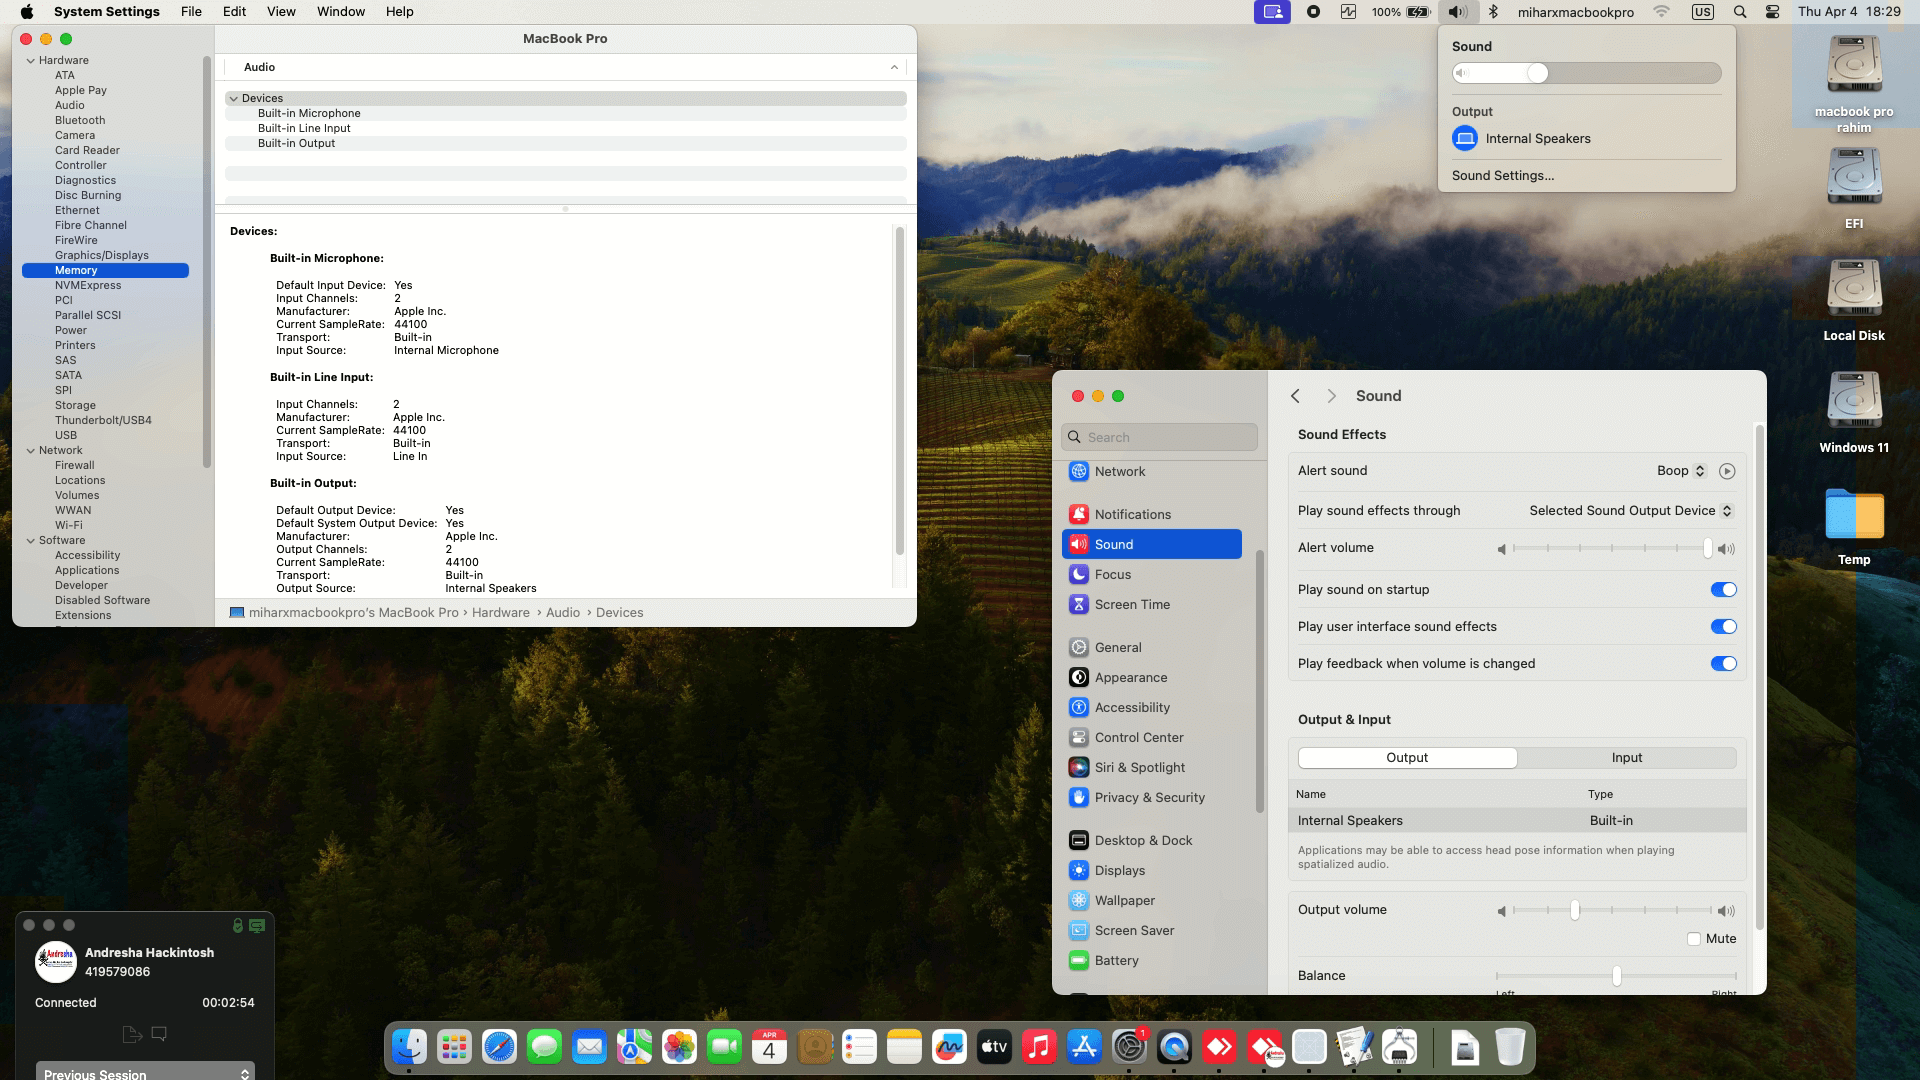Go back in System Settings navigation

[x=1296, y=396]
